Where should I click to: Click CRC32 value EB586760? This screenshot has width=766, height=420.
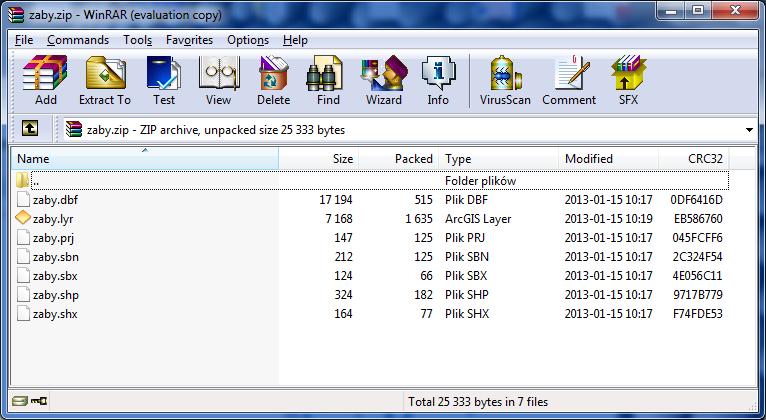(x=698, y=219)
